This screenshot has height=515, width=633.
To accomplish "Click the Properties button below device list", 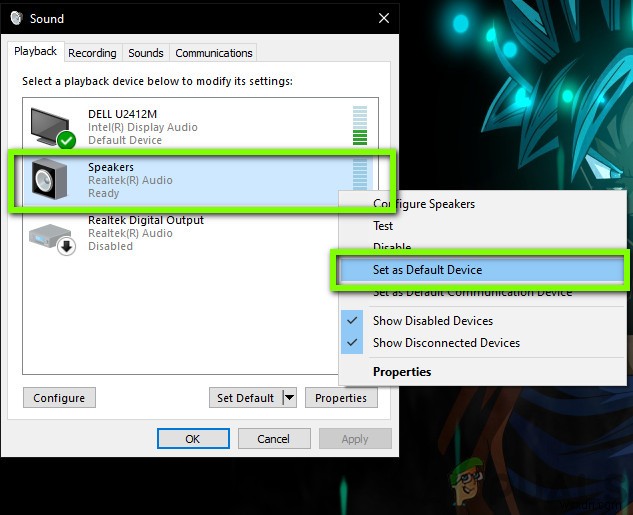I will (x=341, y=398).
